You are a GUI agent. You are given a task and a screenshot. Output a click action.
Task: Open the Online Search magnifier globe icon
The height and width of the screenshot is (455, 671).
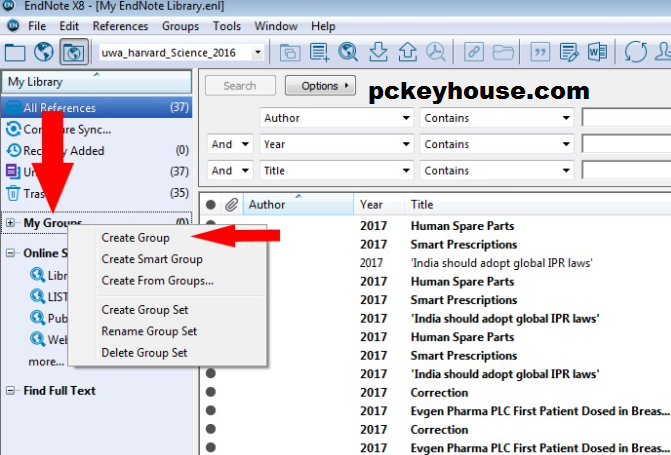pos(348,52)
